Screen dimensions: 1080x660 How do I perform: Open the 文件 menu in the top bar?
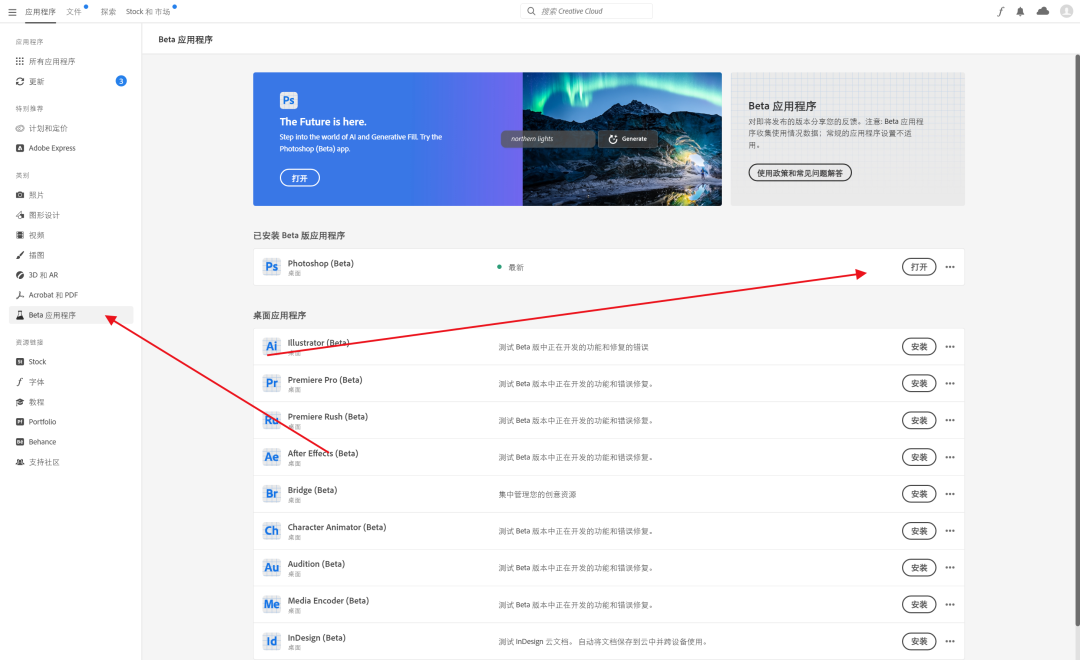75,10
